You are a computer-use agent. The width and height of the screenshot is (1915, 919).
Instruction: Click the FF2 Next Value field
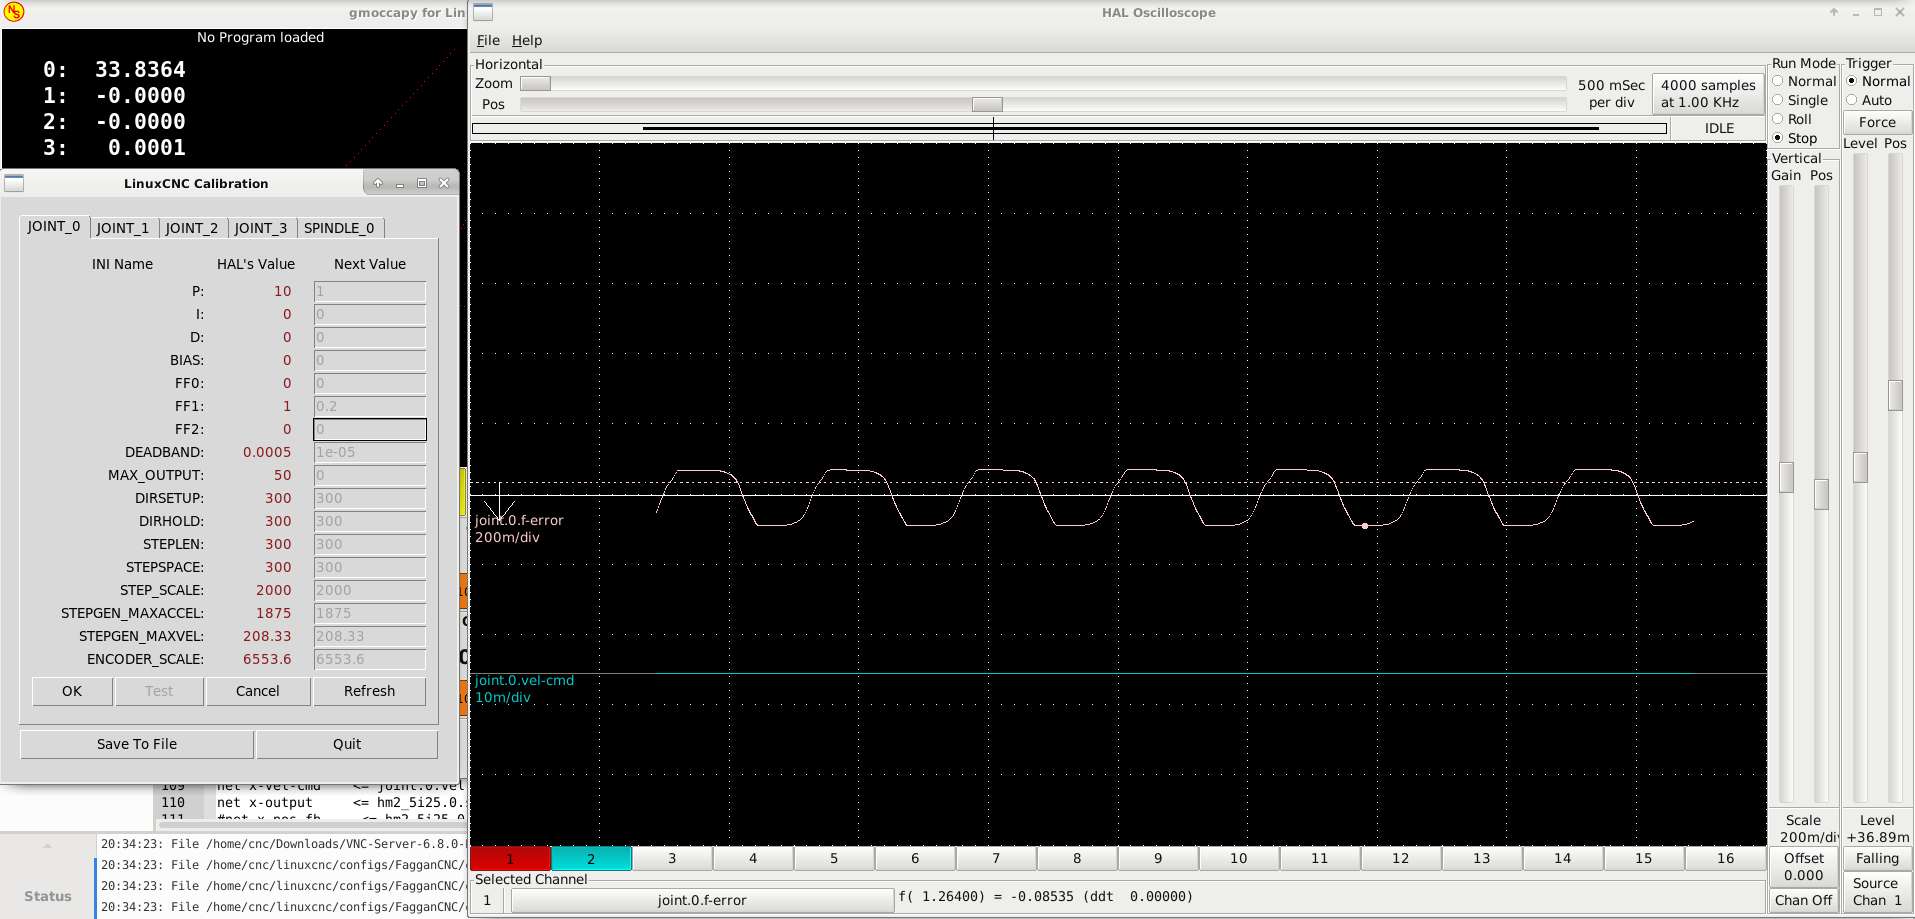pos(370,429)
